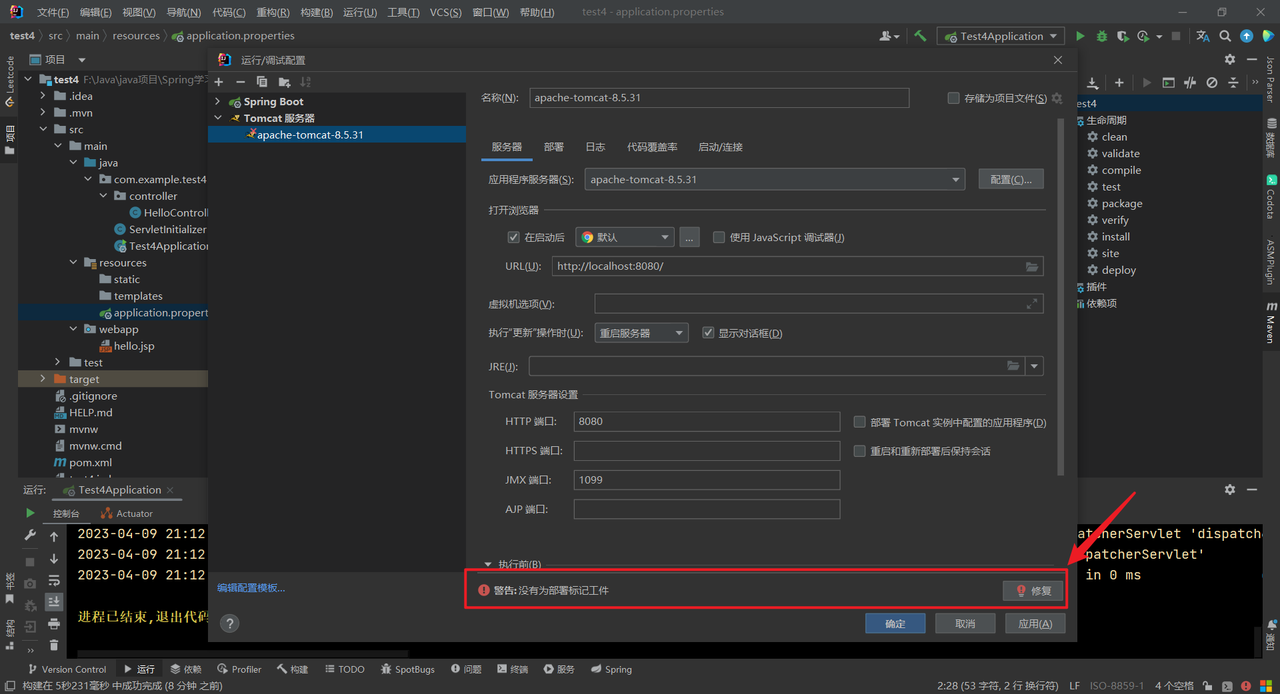Viewport: 1280px width, 694px height.
Task: Open Run tool window settings gear
Action: coord(1230,490)
